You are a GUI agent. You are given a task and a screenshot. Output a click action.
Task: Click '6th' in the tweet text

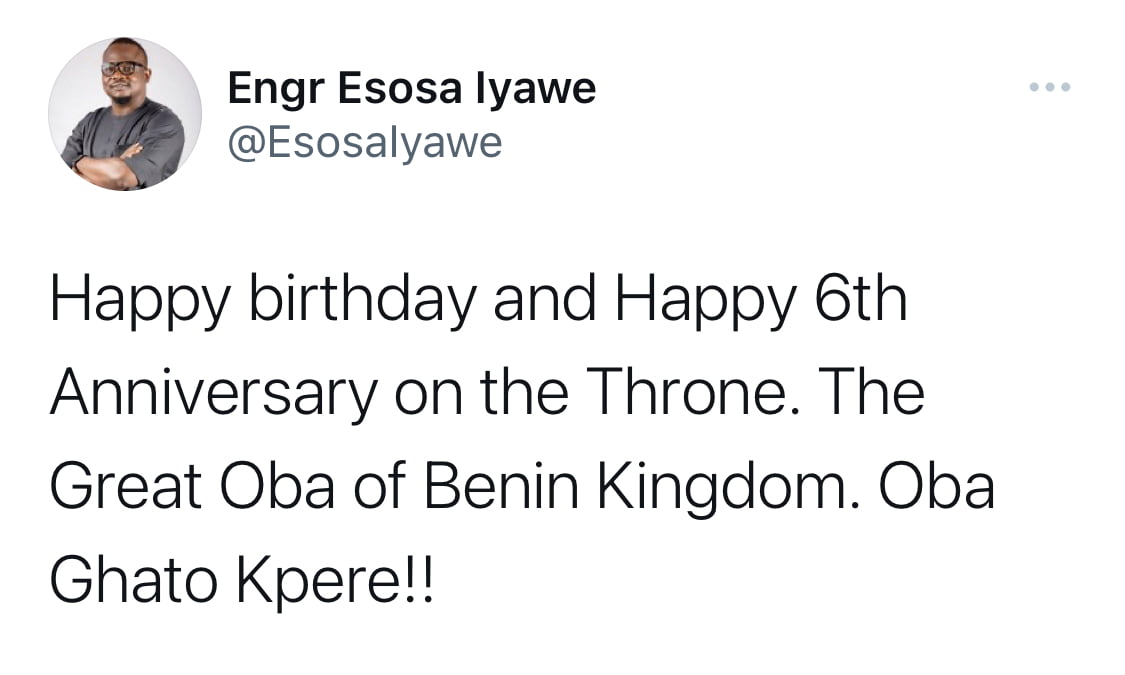861,298
